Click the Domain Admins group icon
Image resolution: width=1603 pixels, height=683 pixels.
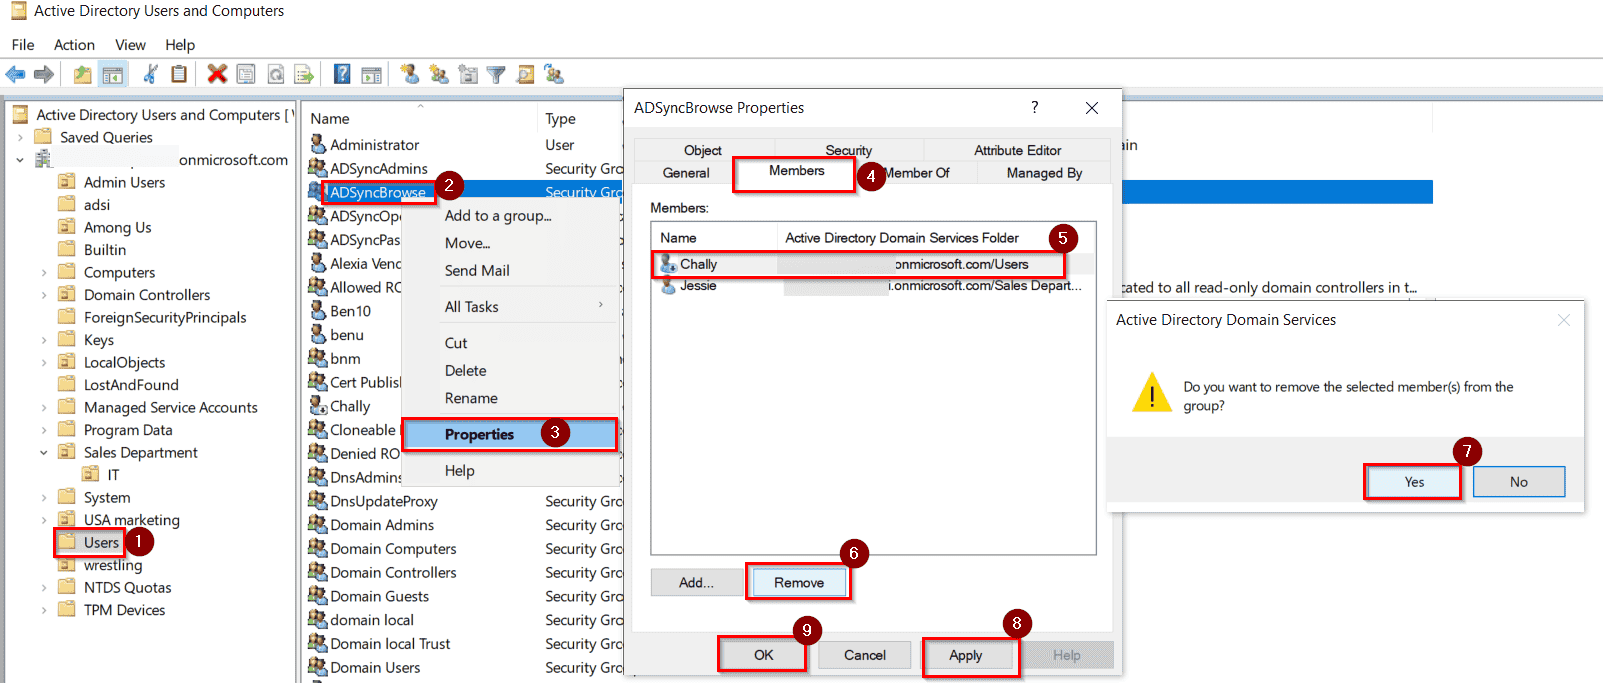point(318,524)
